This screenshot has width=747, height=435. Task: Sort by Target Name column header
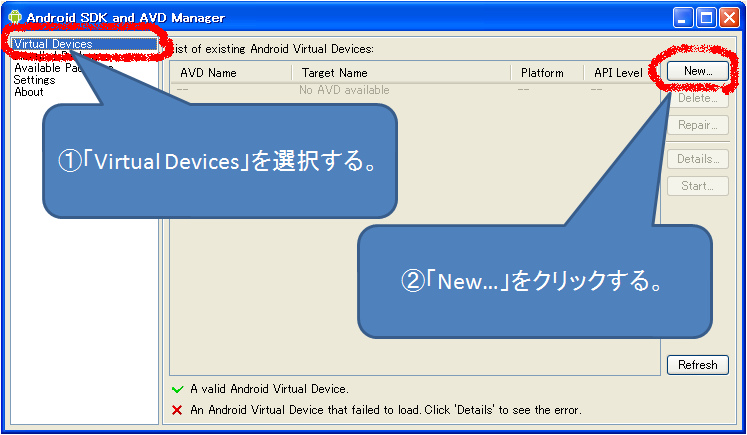(401, 73)
